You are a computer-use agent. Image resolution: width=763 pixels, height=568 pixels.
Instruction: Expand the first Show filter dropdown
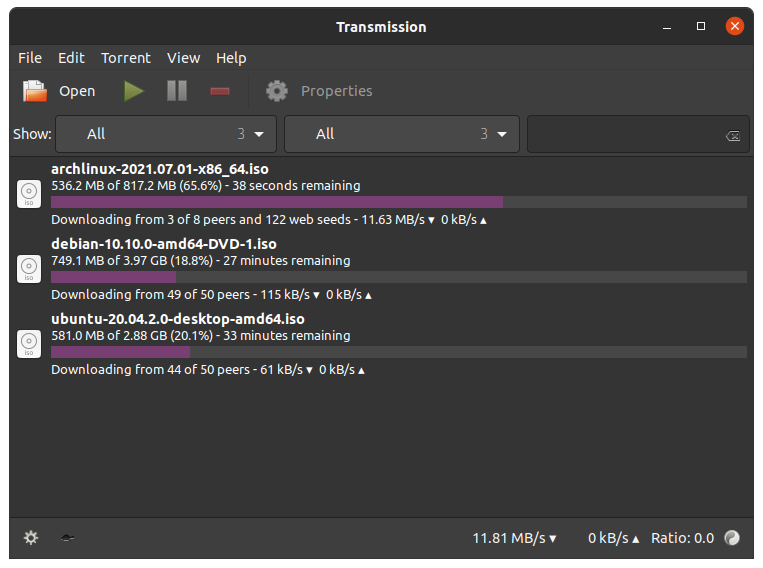[166, 134]
